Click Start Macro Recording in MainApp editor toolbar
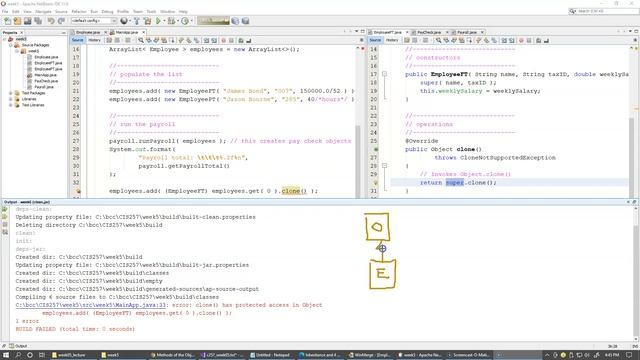The image size is (640, 360). click(x=223, y=40)
